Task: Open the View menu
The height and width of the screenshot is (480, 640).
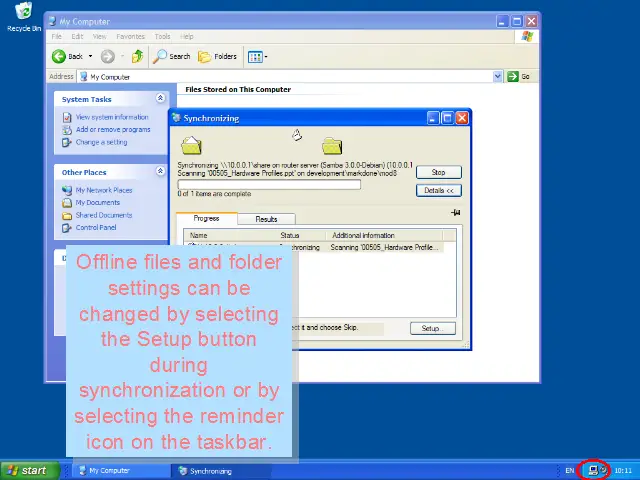Action: click(x=99, y=36)
